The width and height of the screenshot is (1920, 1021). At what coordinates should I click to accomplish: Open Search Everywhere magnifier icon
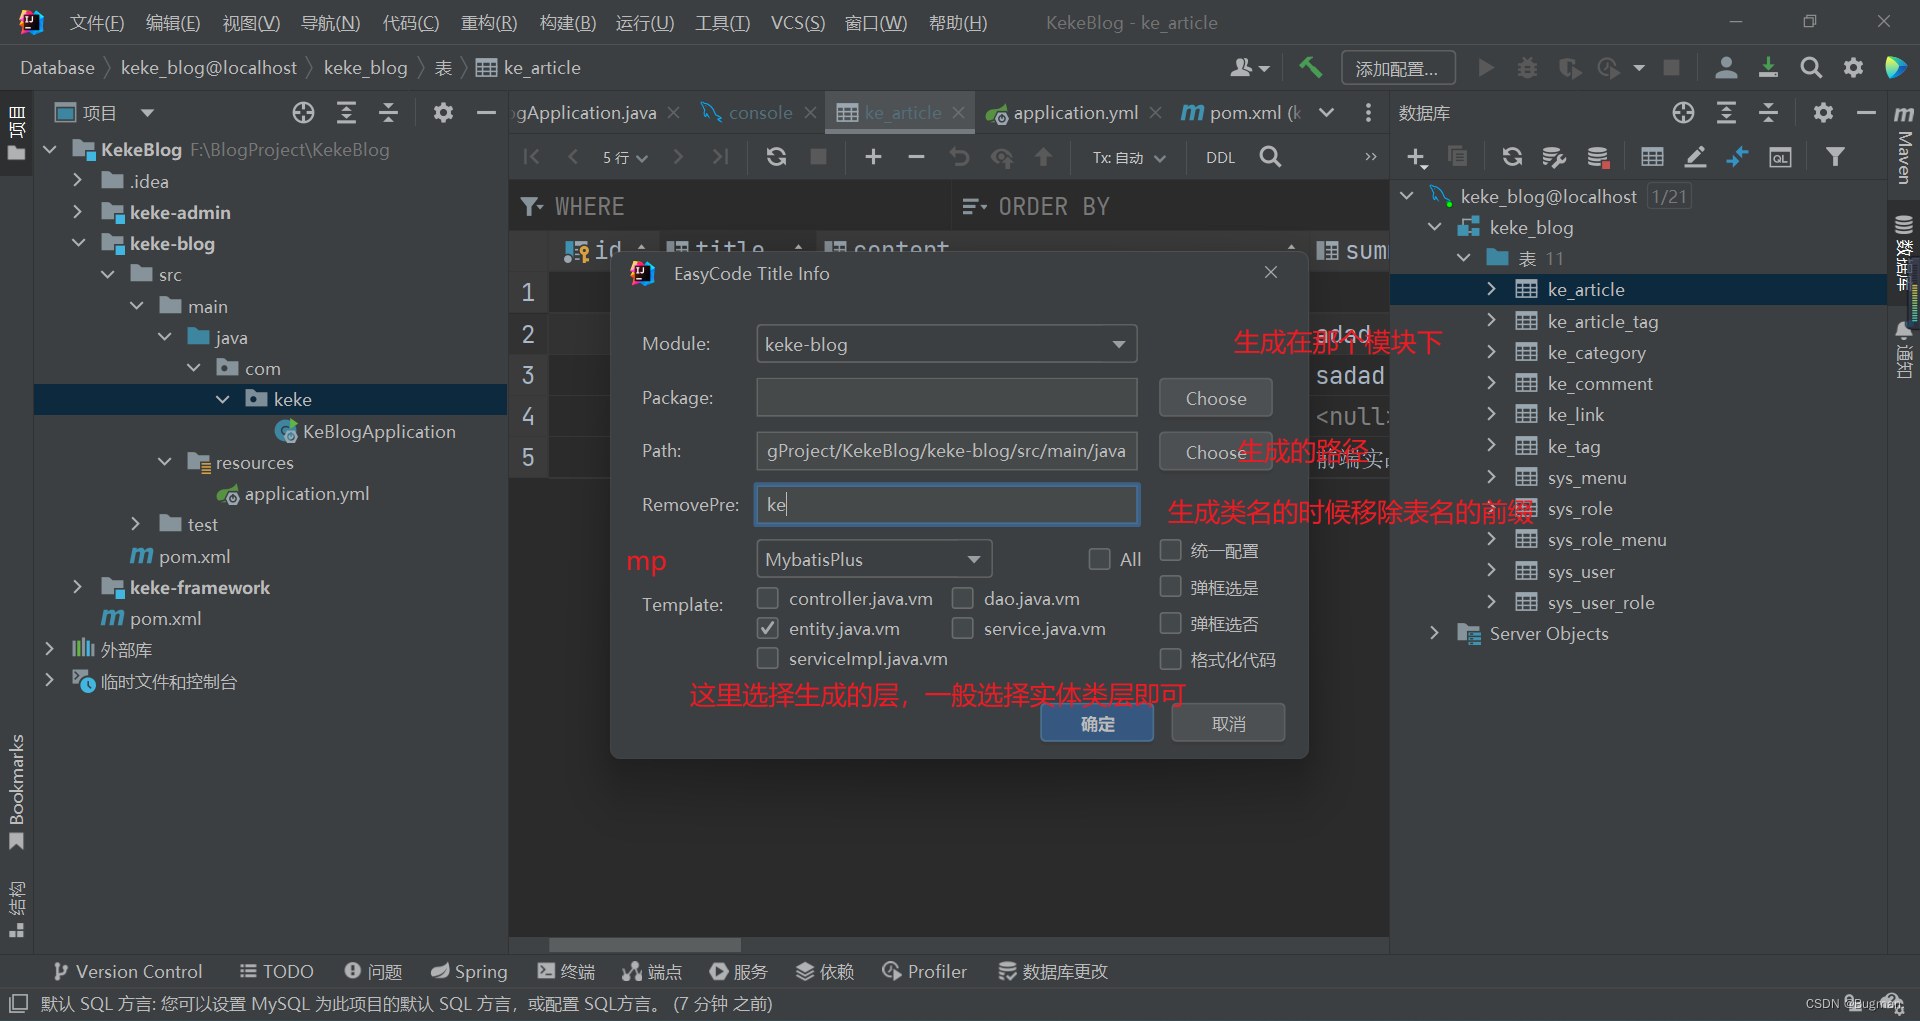(x=1811, y=67)
